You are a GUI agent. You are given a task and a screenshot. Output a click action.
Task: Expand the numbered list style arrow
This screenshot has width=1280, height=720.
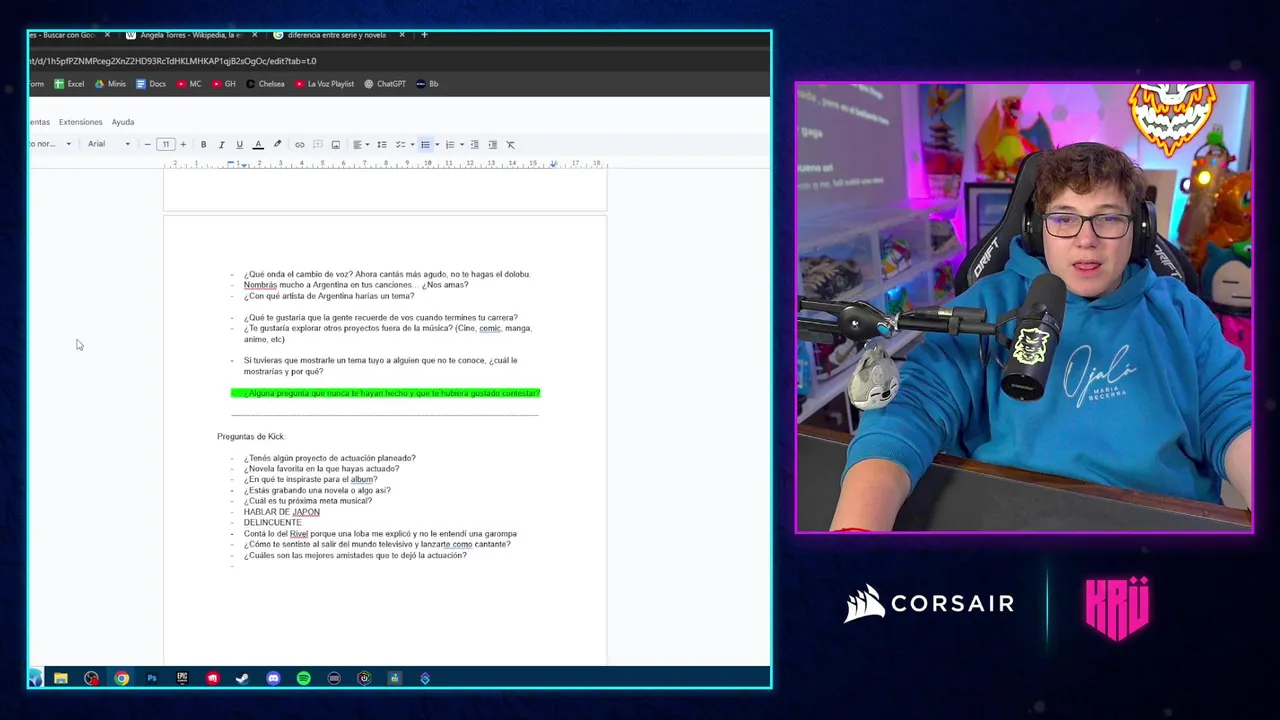[x=461, y=144]
